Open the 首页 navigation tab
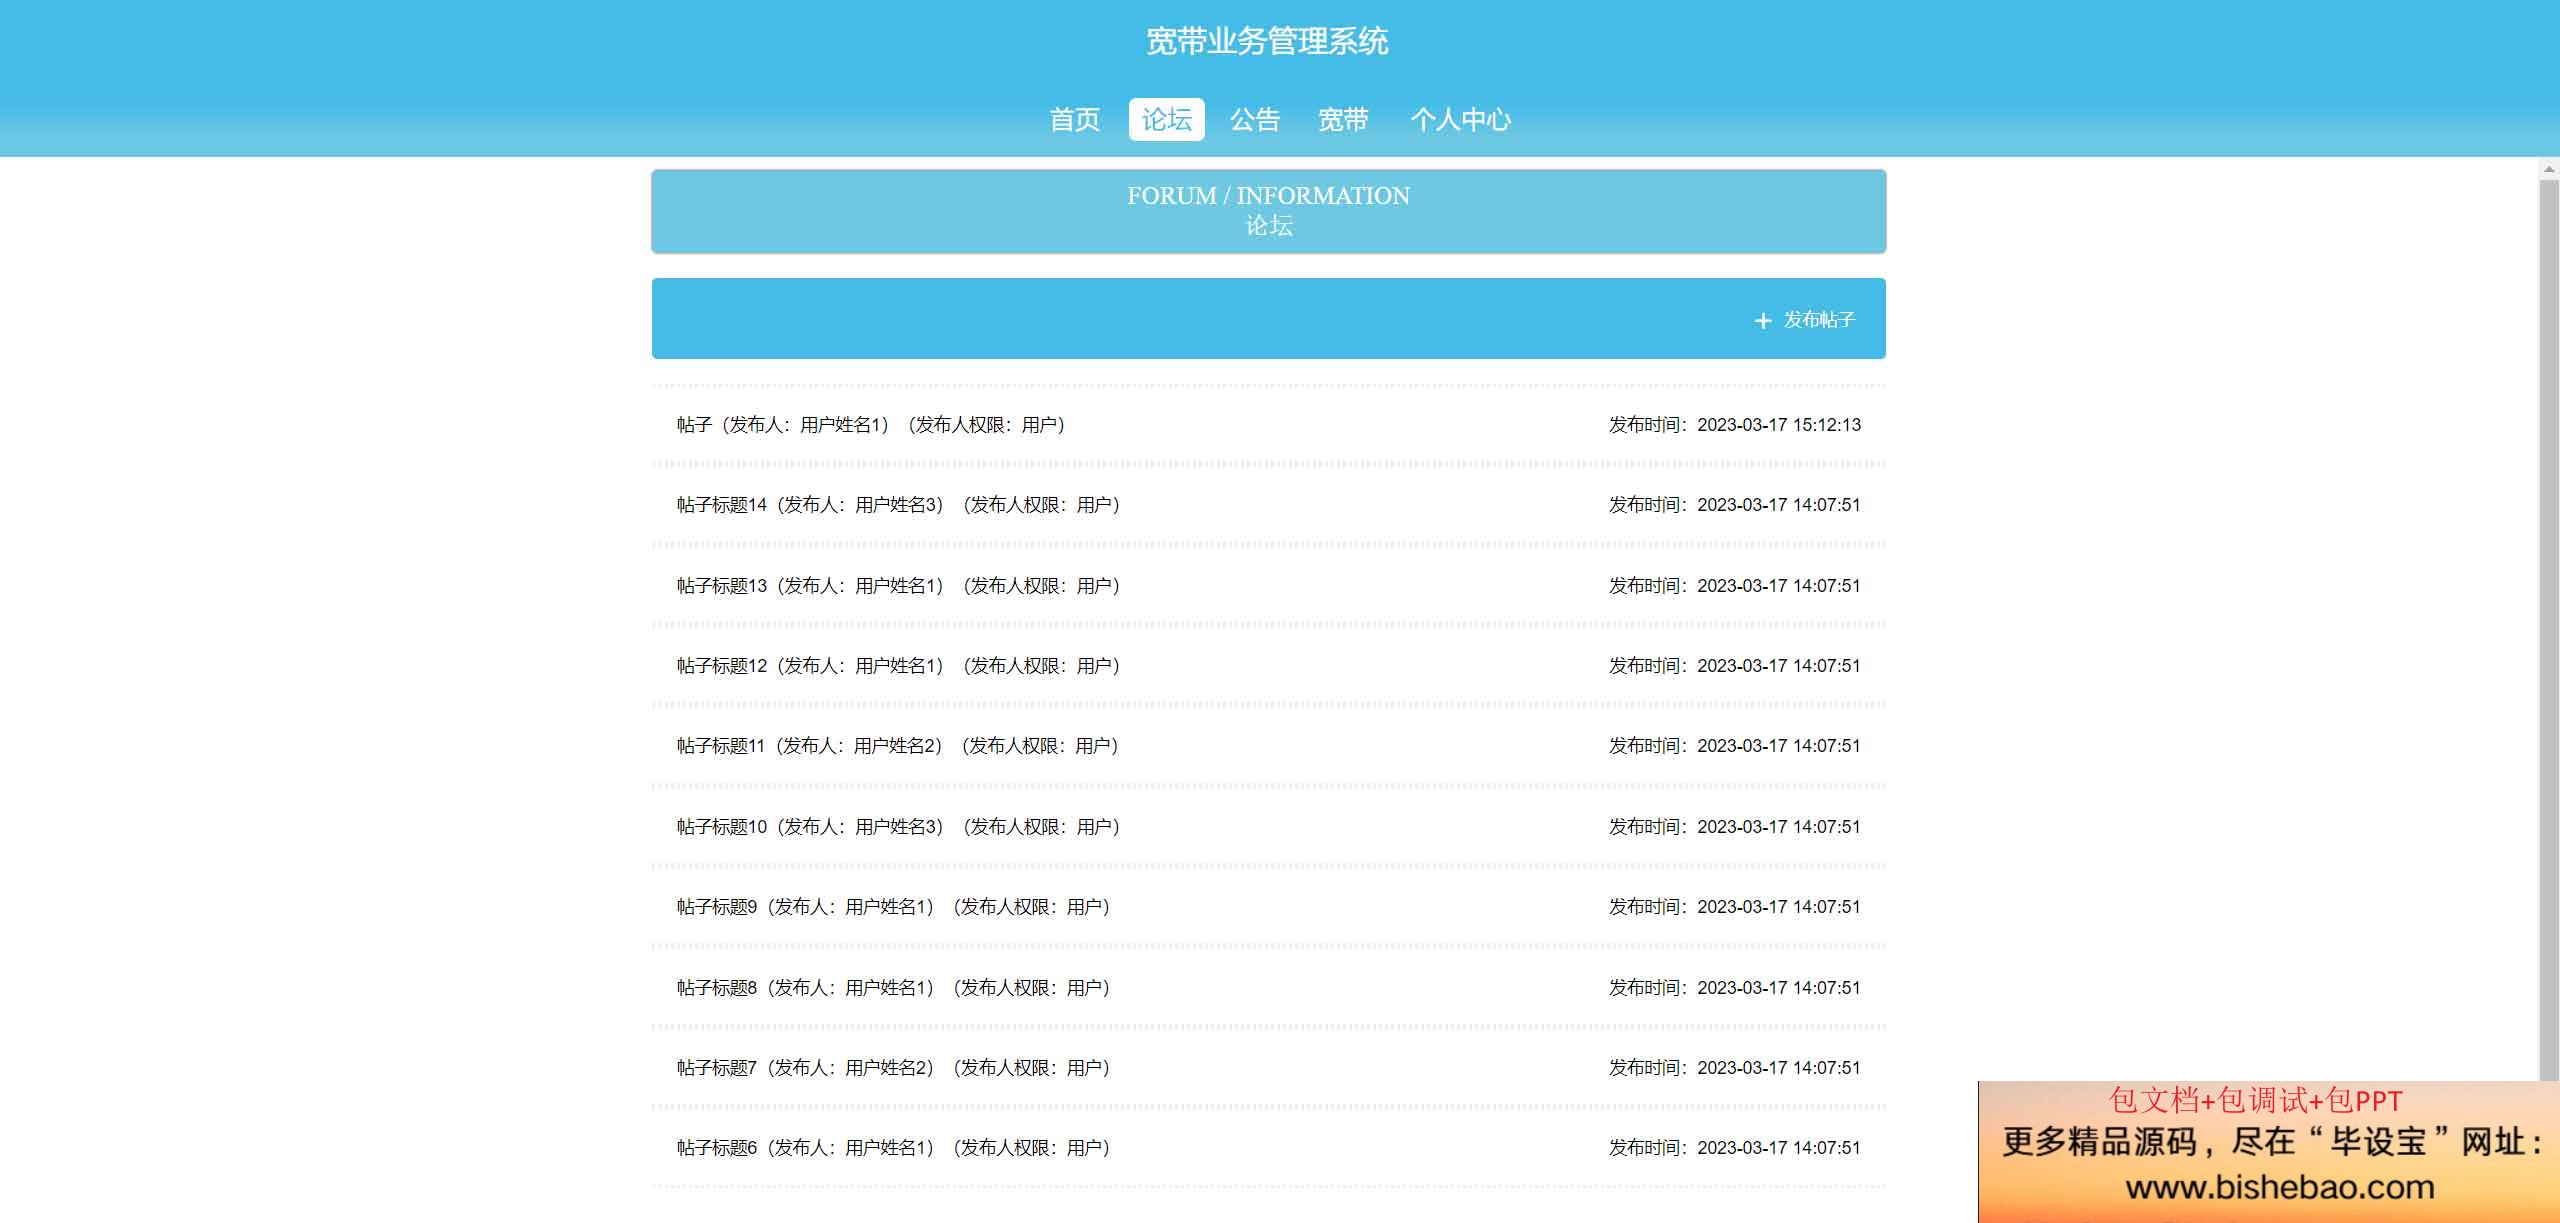This screenshot has height=1223, width=2560. click(1075, 120)
